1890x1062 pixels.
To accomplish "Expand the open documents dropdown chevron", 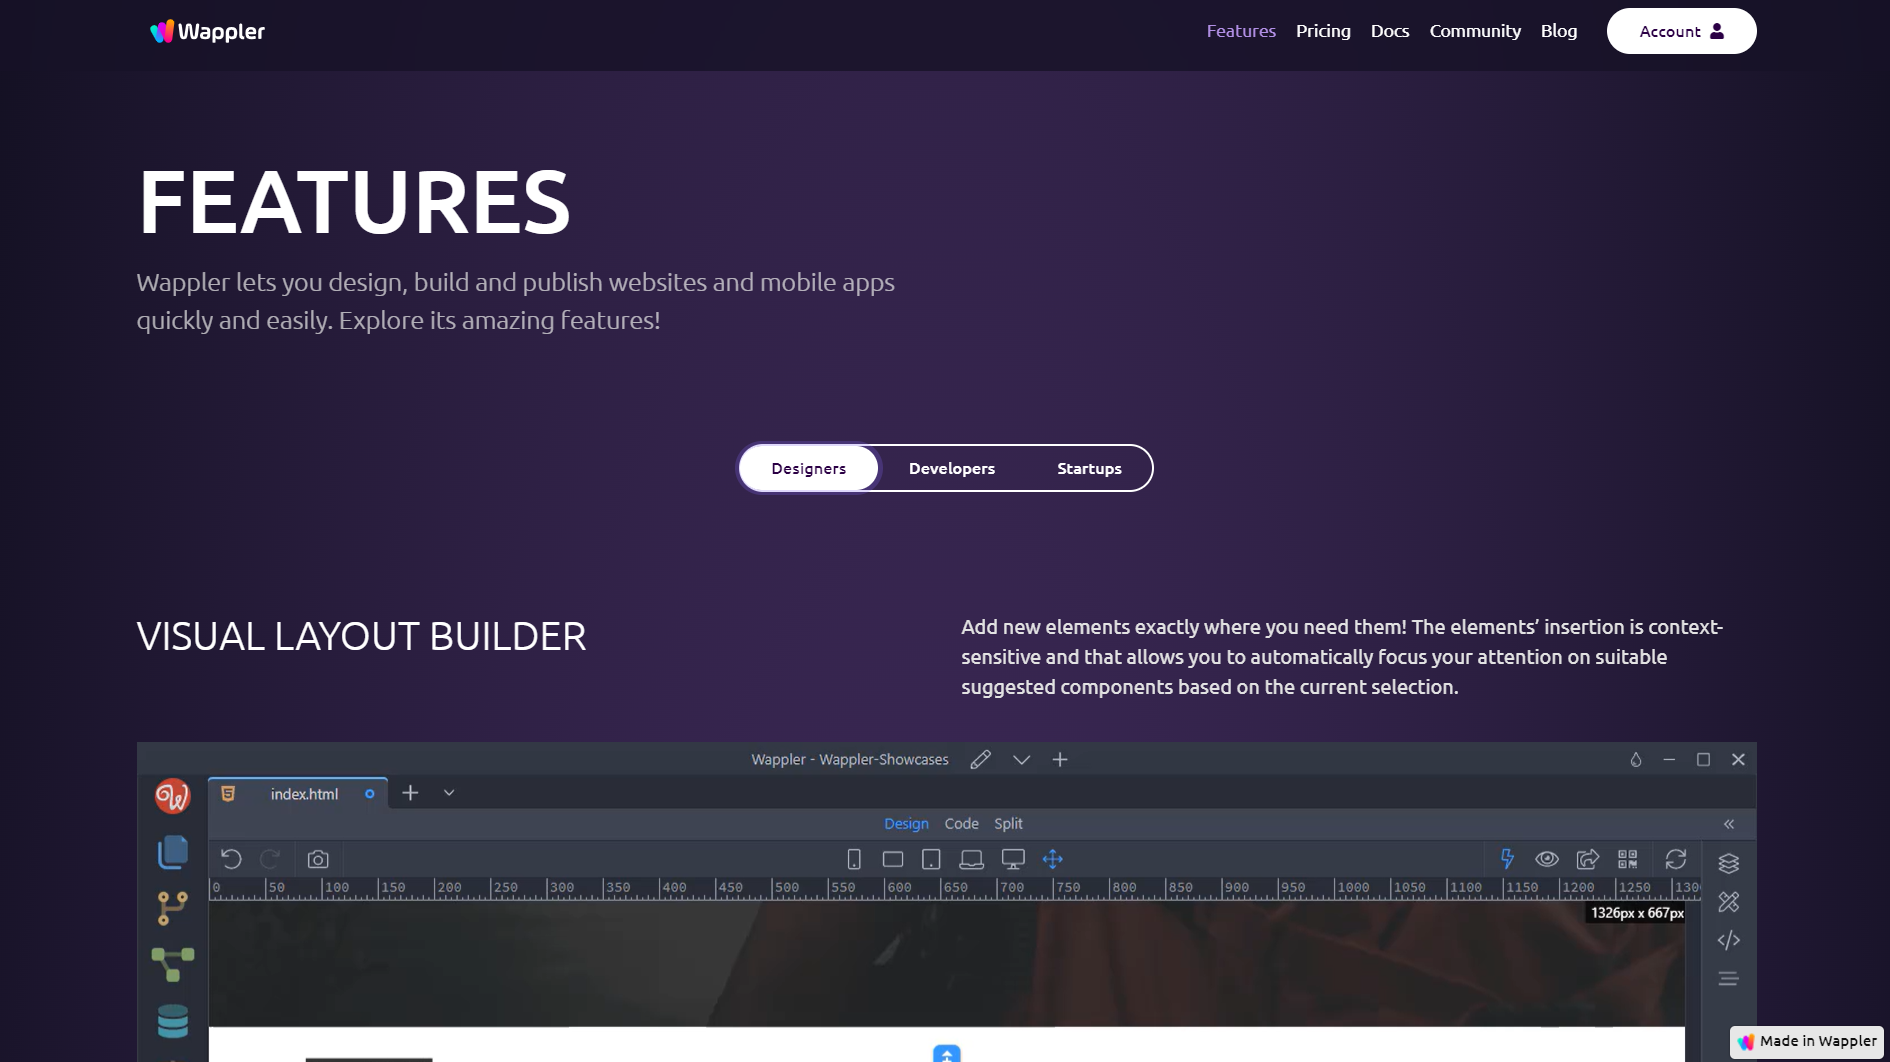I will [449, 793].
